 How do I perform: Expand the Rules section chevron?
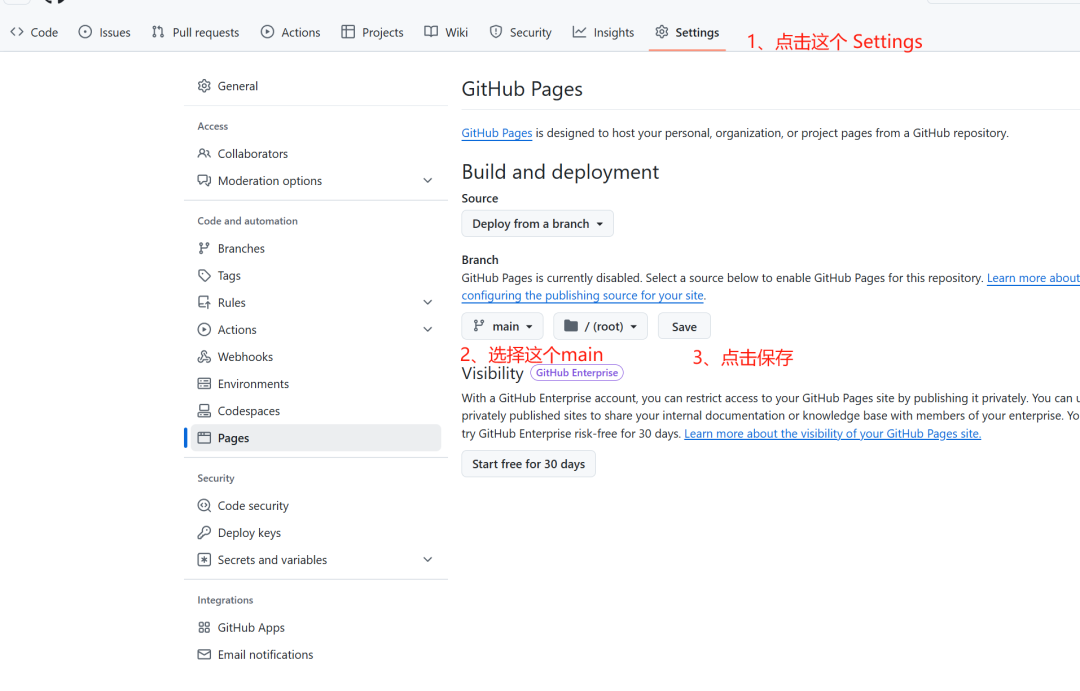point(428,302)
